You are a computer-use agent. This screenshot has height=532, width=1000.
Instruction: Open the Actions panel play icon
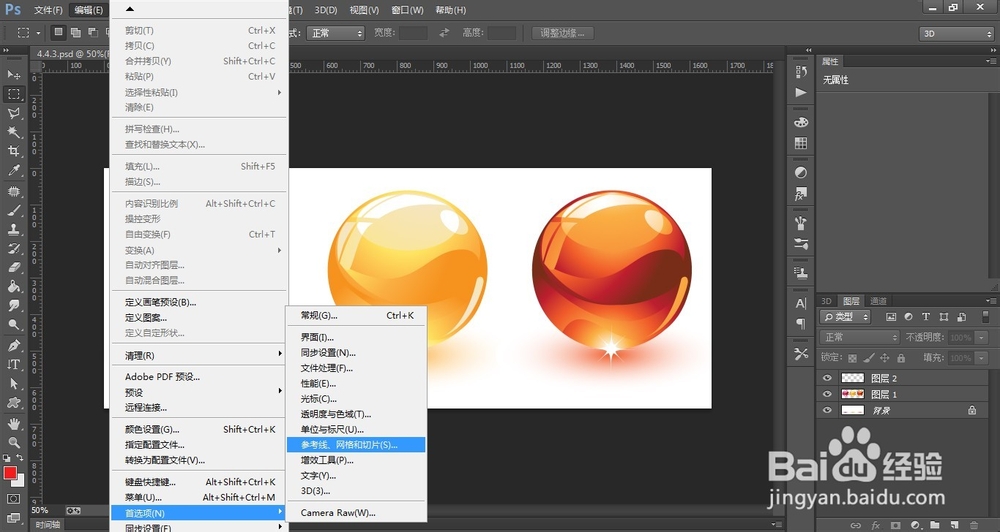pyautogui.click(x=801, y=92)
